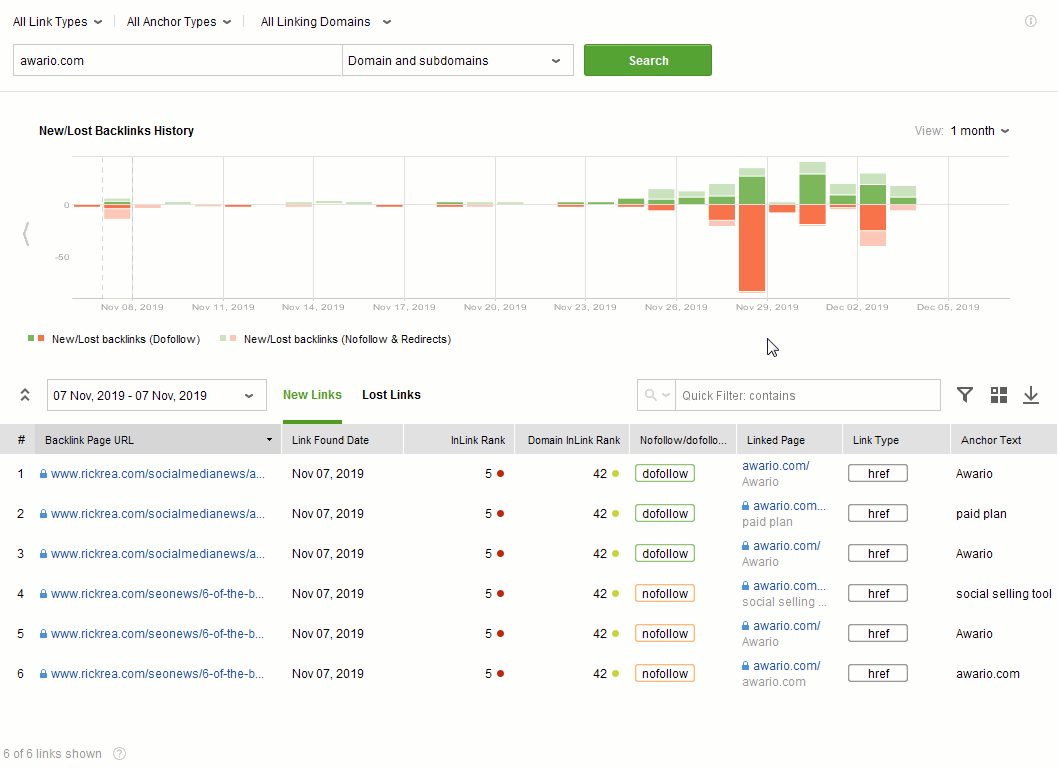Open the row 3 rickrea.com socialmedianews link
The image size is (1058, 768).
(158, 553)
